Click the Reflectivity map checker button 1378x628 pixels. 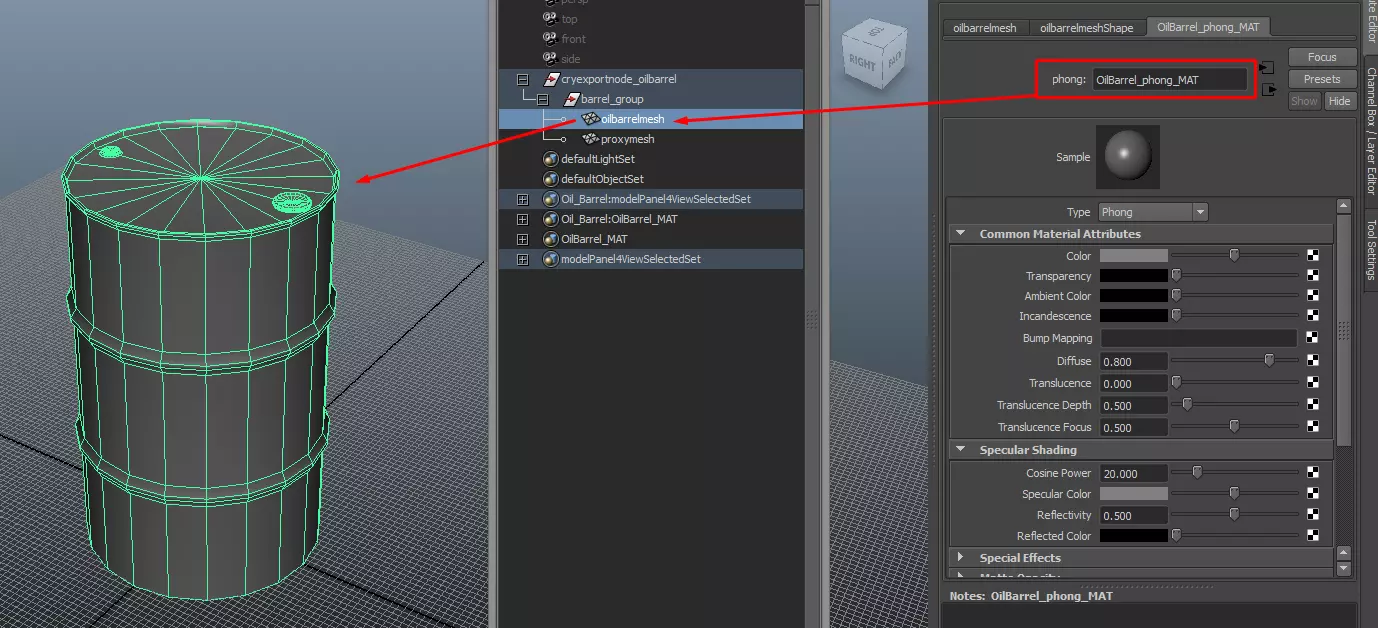click(1312, 515)
